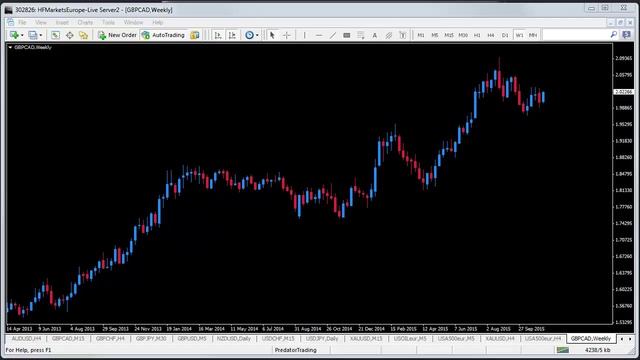Open the Insert menu
Viewport: 640px width, 360px height.
coord(62,22)
